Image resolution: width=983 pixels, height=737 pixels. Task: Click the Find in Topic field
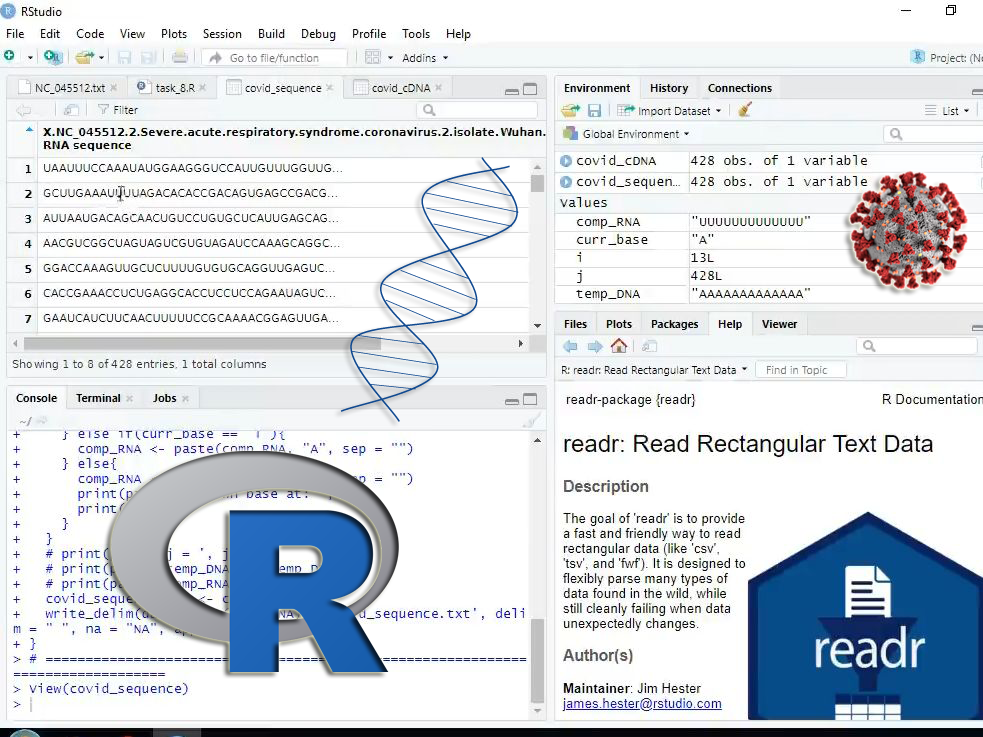click(x=801, y=370)
